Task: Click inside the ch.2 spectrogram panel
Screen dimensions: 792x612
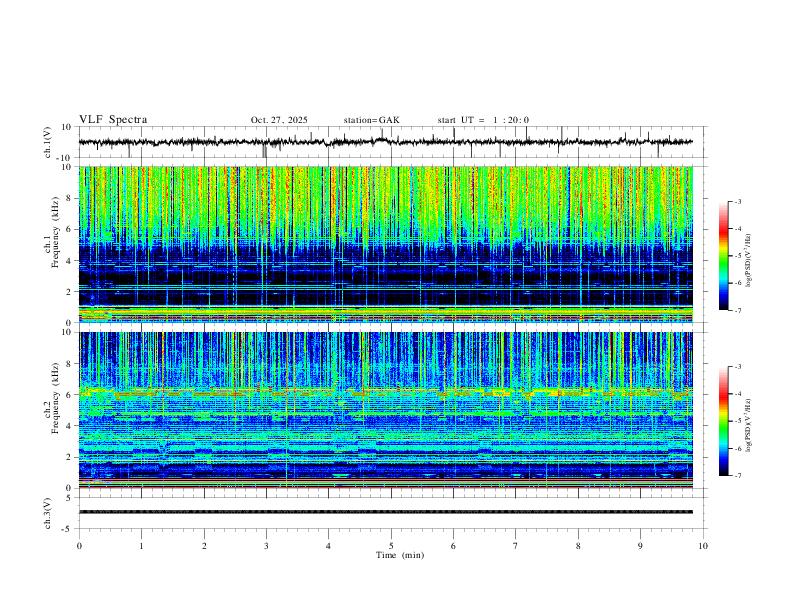Action: tap(386, 410)
